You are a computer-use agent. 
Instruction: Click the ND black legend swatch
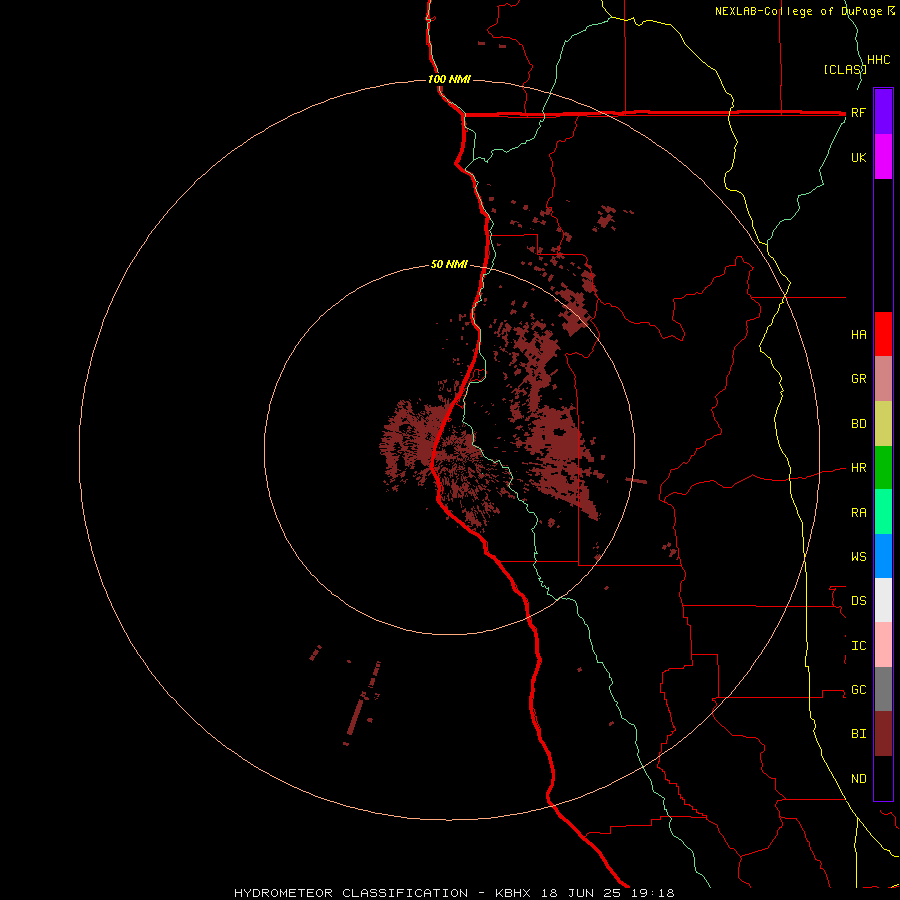pos(883,778)
